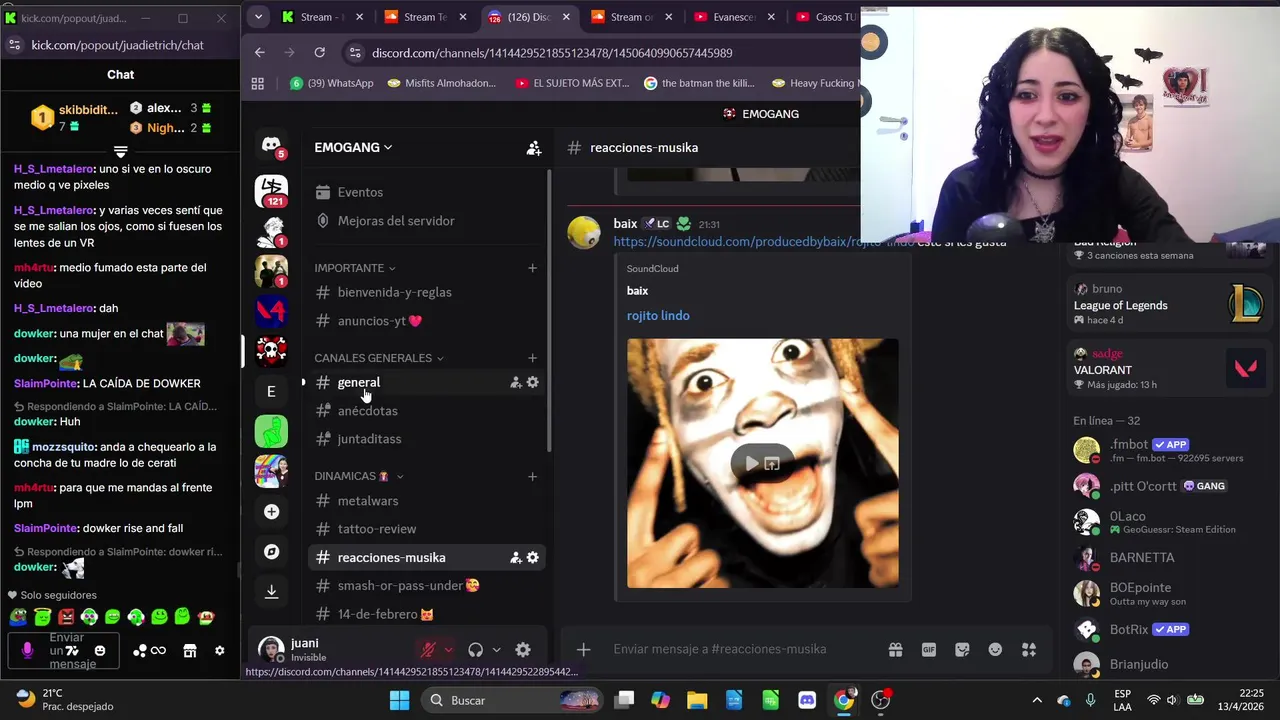Open the Discover servers compass icon

tap(271, 552)
